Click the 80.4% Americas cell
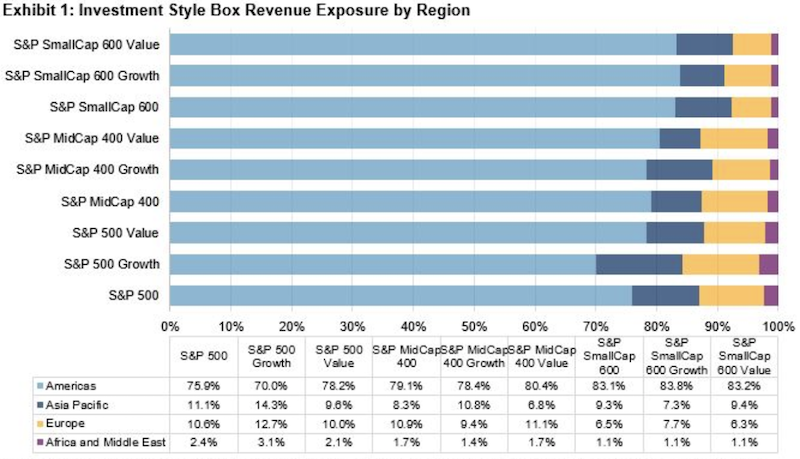The image size is (800, 459). (x=541, y=386)
